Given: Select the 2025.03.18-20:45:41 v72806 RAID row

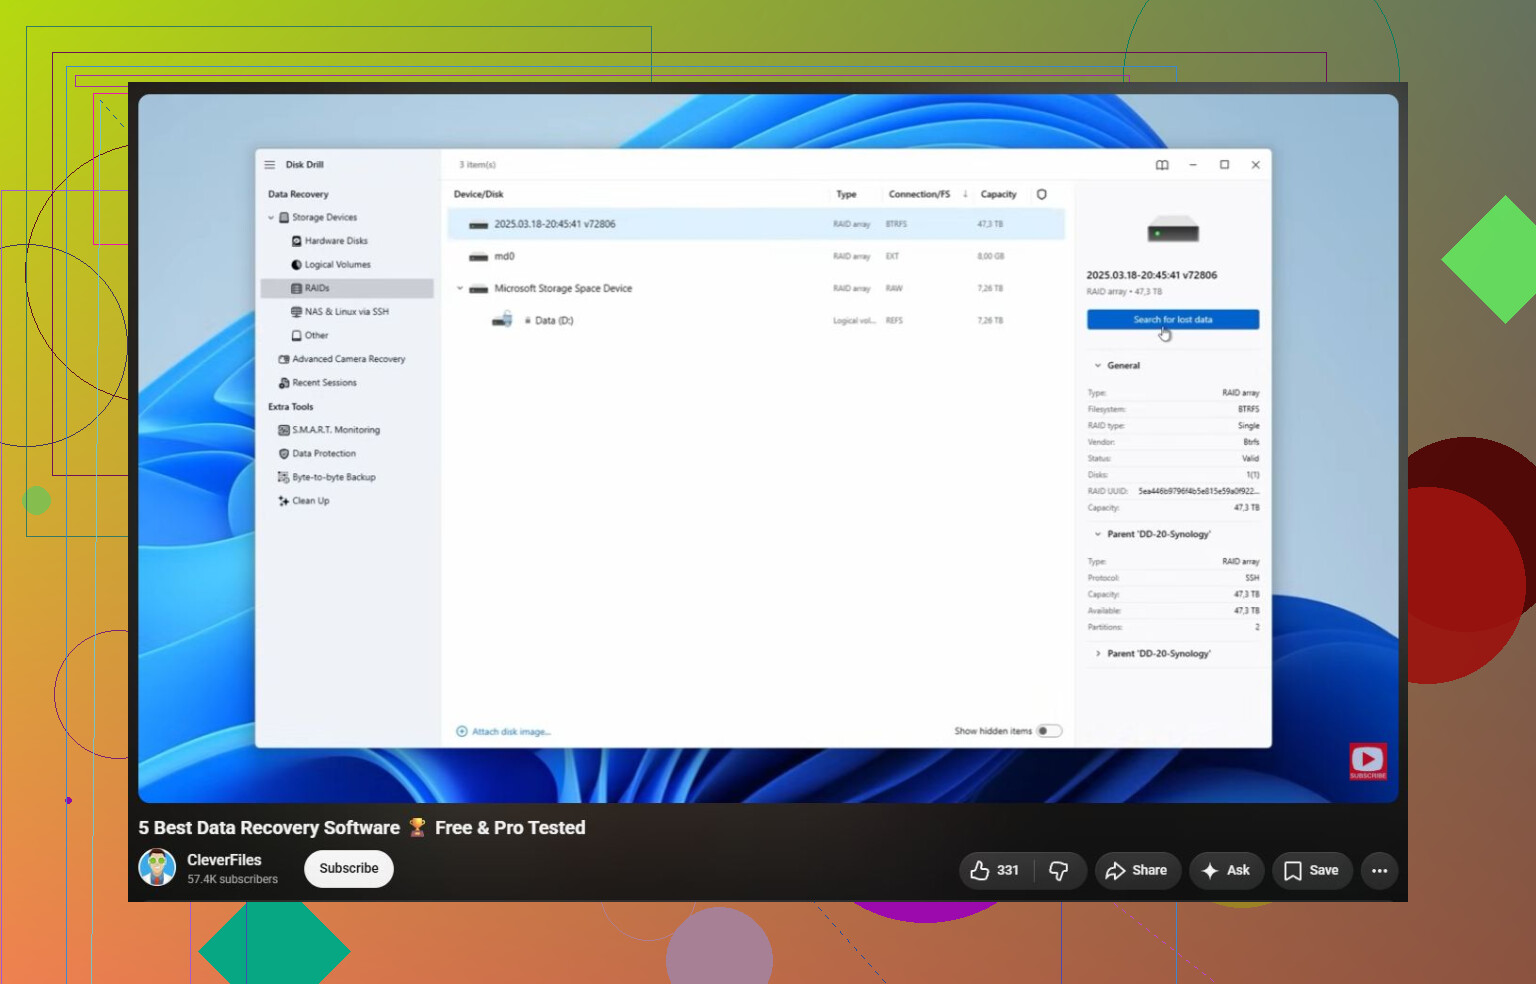Looking at the screenshot, I should 757,224.
